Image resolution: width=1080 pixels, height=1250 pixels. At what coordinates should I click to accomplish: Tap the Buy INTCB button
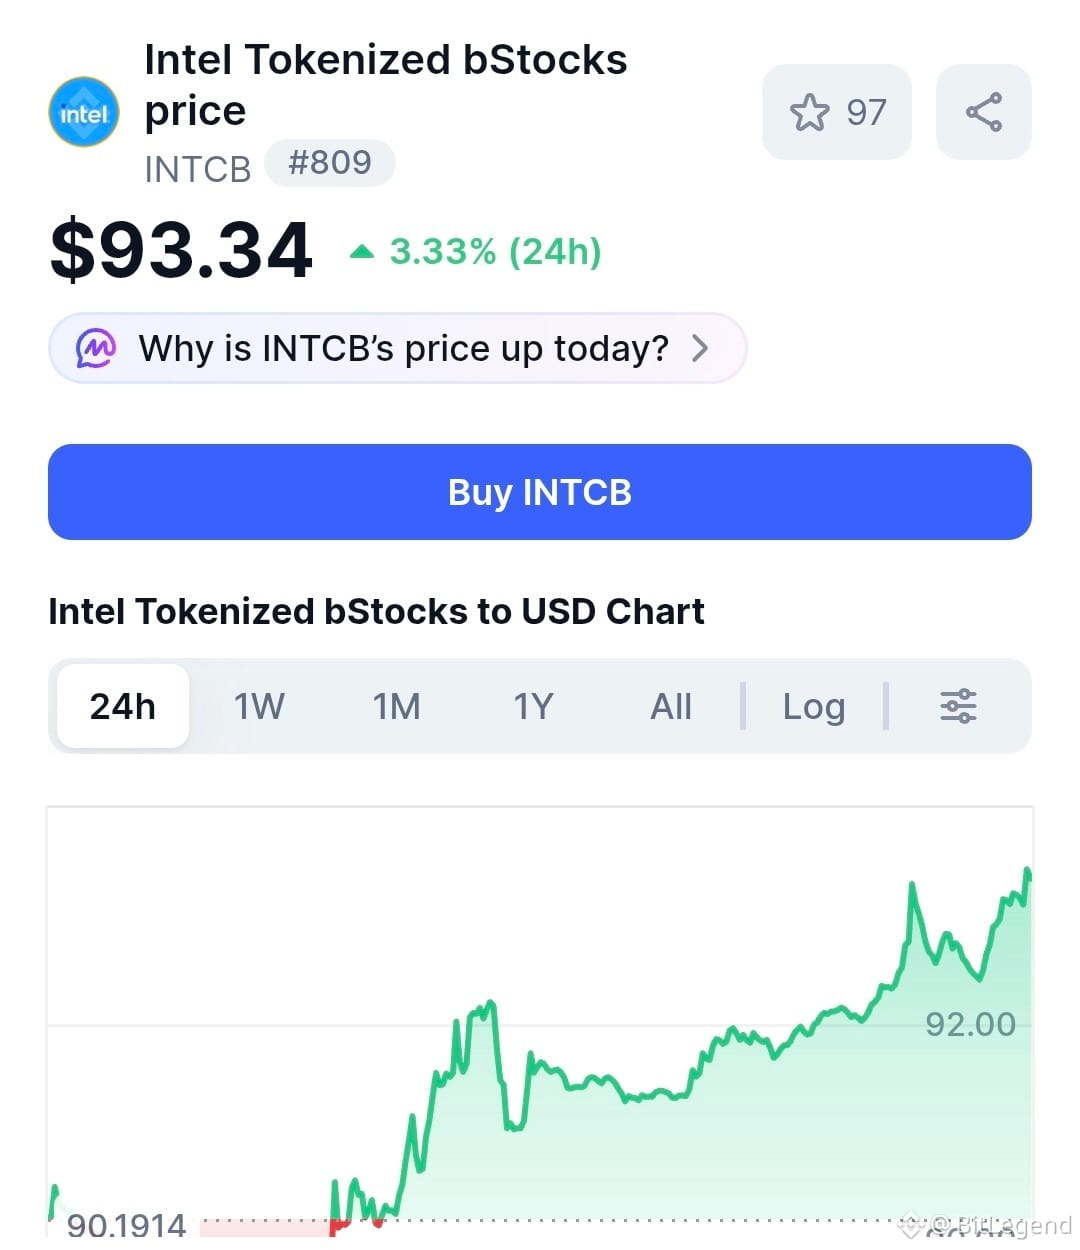pyautogui.click(x=540, y=492)
